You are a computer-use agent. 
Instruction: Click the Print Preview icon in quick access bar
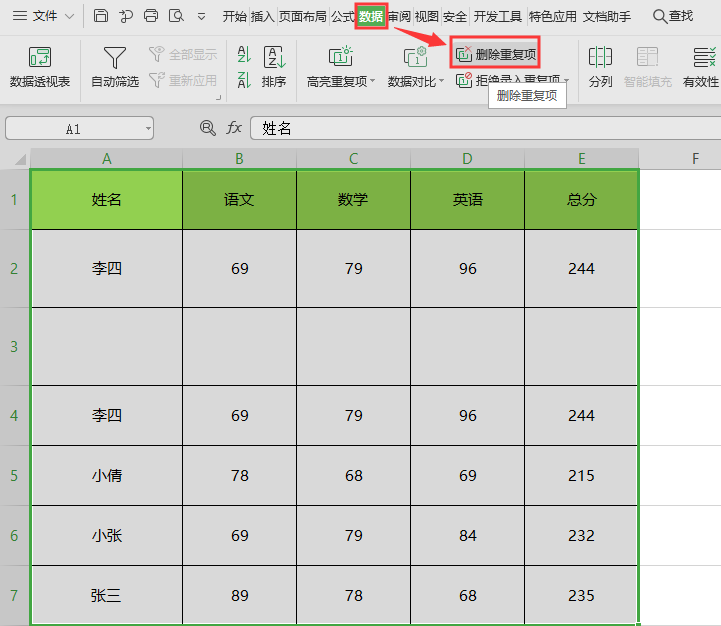[176, 16]
